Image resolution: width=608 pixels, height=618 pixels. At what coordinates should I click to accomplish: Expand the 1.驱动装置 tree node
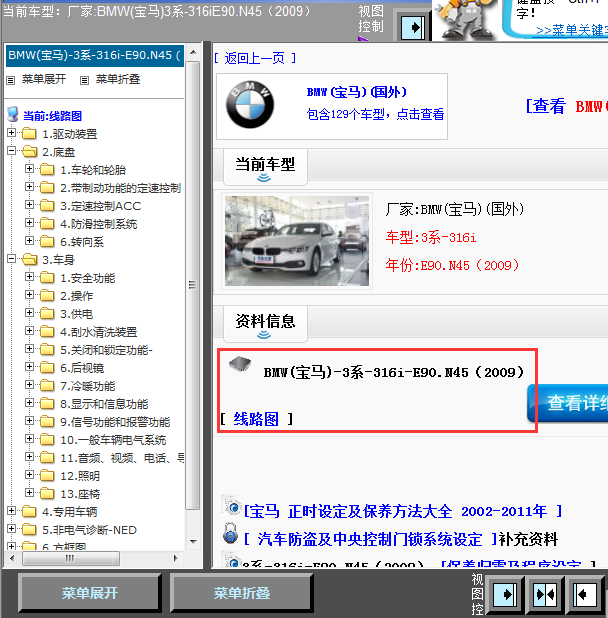point(11,133)
